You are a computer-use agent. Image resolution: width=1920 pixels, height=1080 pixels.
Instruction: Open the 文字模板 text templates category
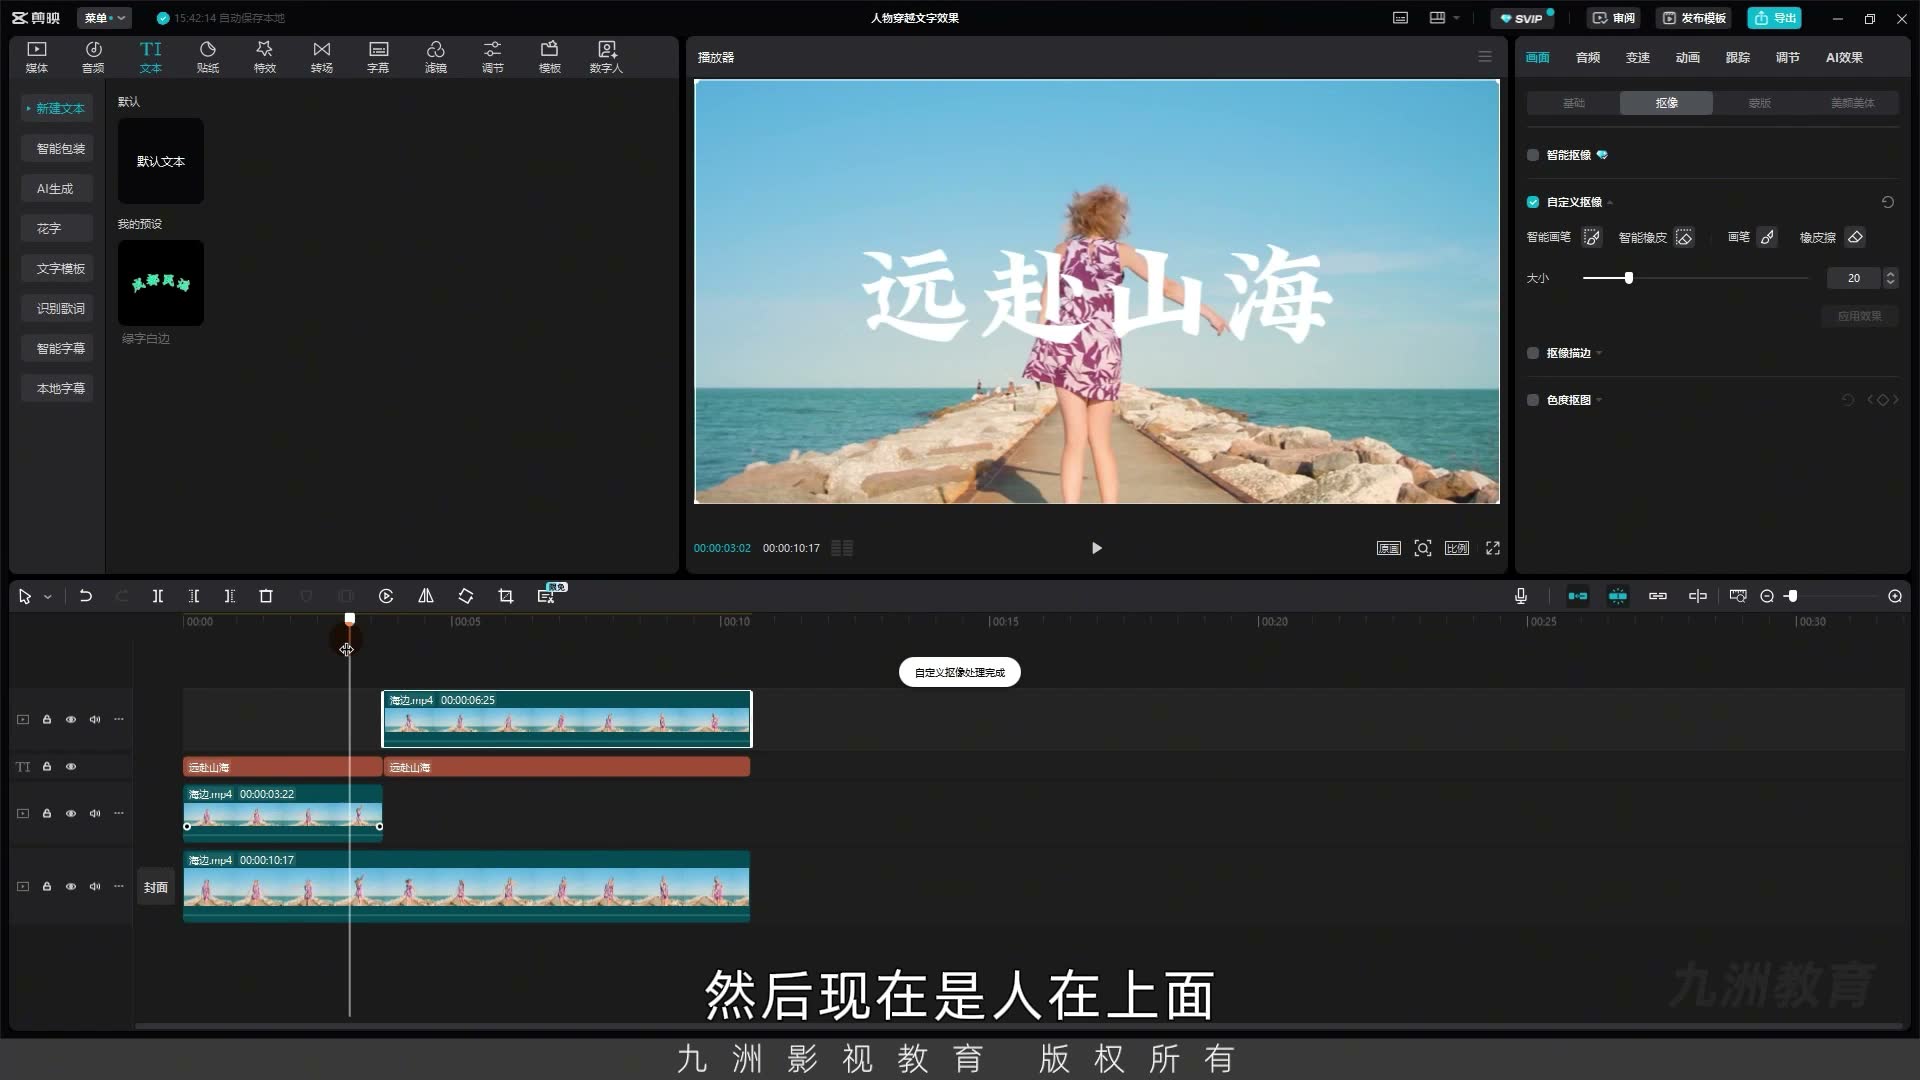[x=57, y=268]
